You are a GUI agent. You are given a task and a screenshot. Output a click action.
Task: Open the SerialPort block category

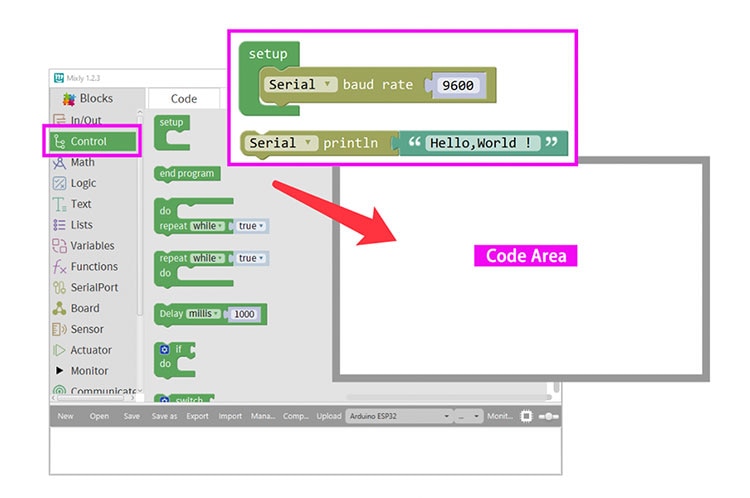pyautogui.click(x=85, y=288)
